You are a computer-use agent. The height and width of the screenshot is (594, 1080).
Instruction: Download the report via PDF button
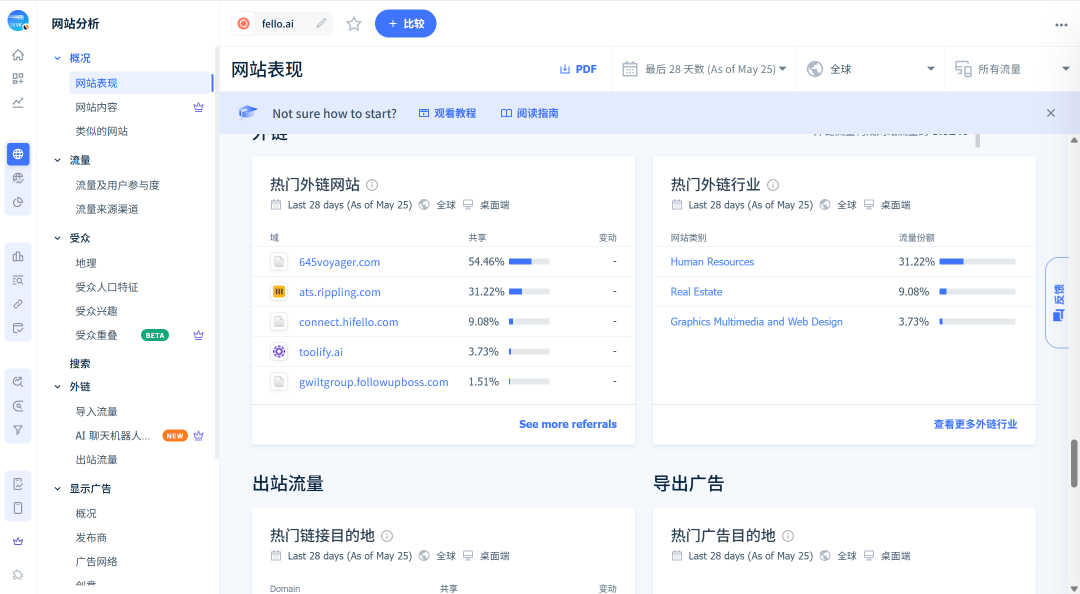[578, 69]
